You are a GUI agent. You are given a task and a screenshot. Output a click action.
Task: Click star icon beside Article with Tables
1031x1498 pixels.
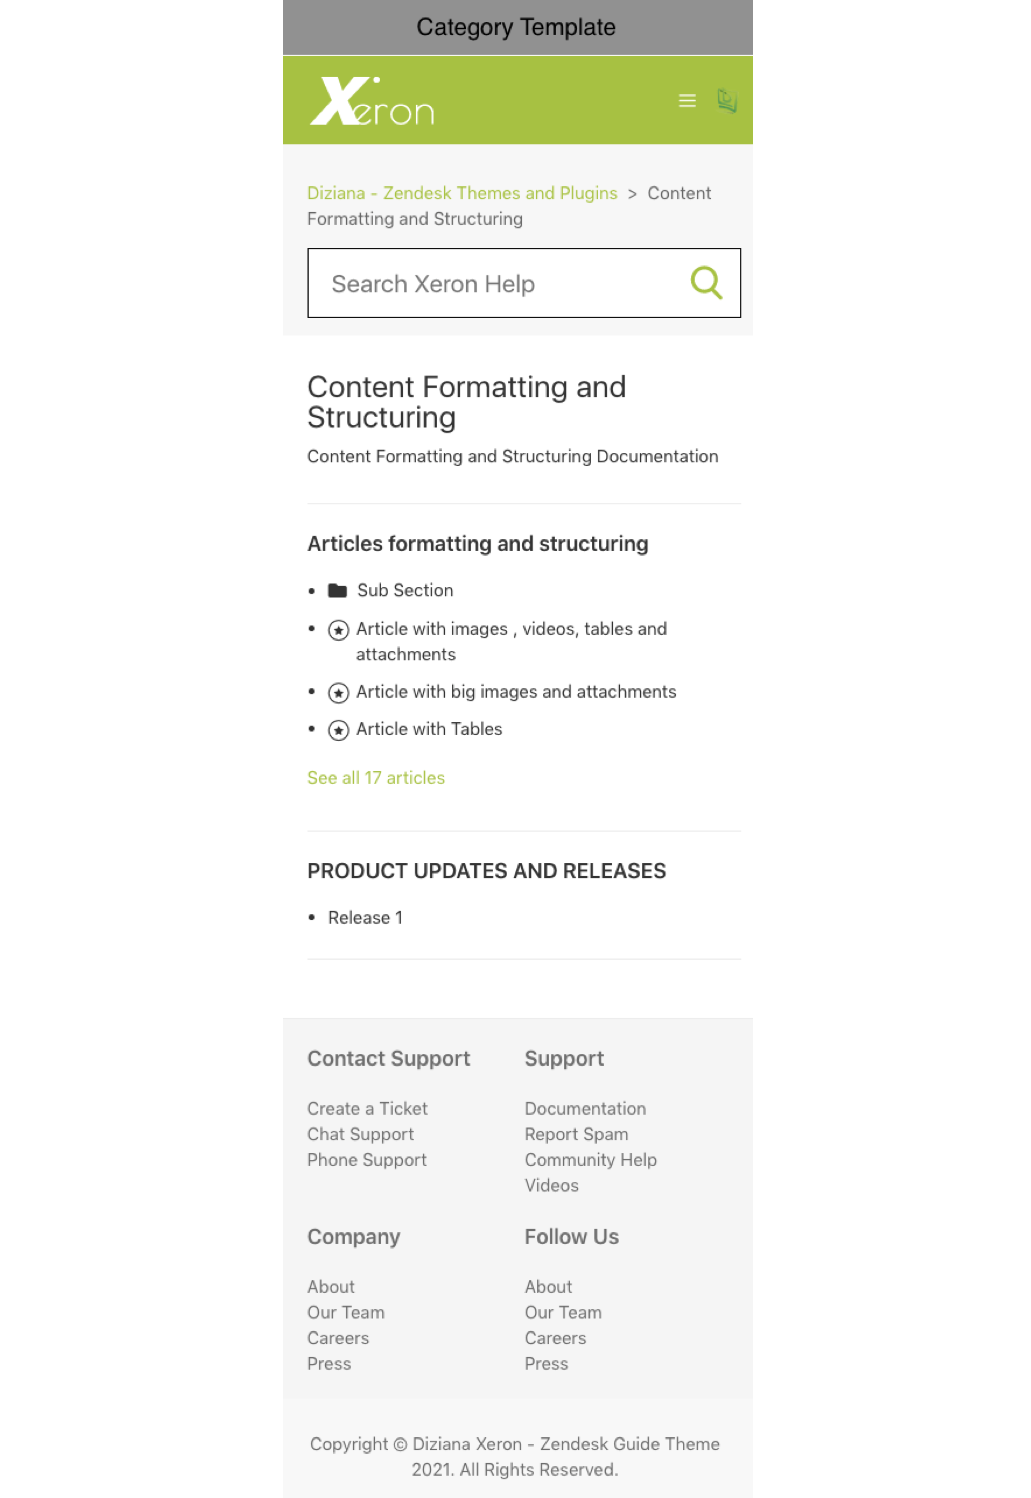[339, 730]
